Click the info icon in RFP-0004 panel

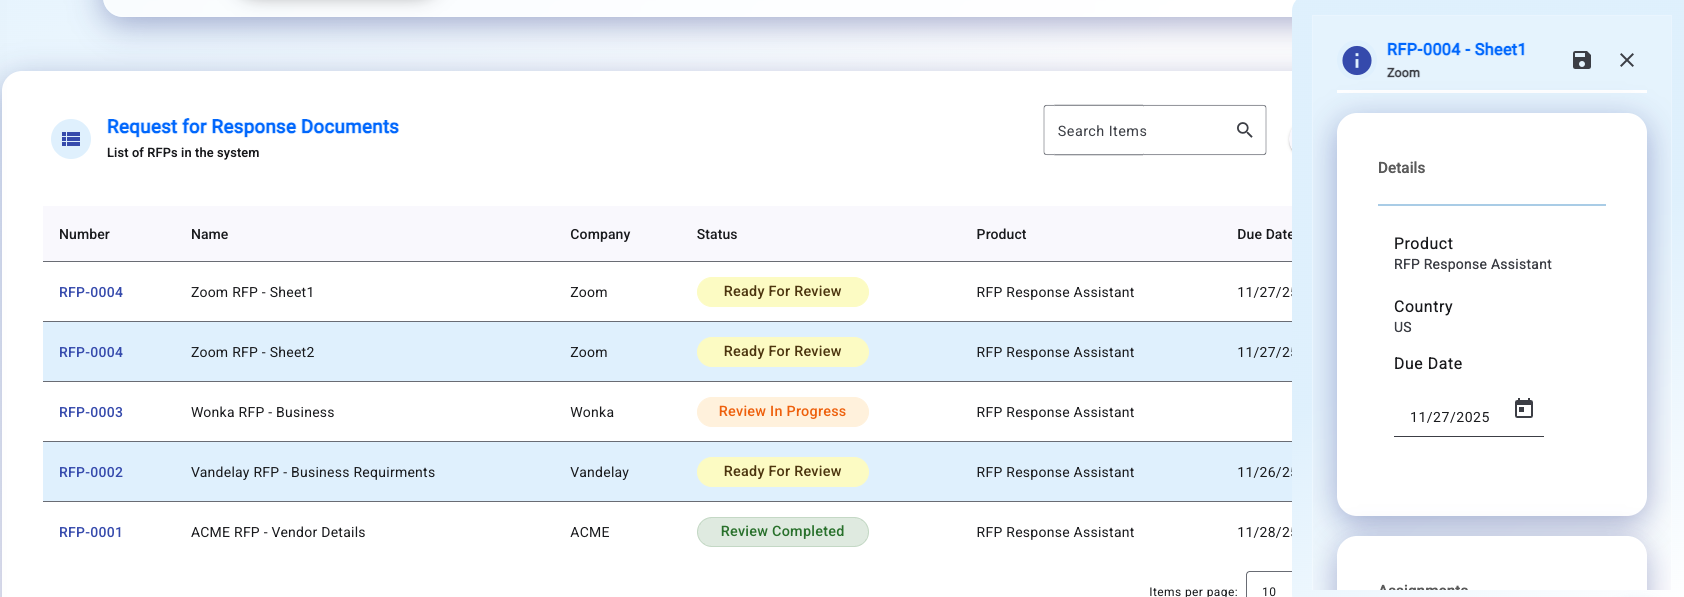(1357, 61)
